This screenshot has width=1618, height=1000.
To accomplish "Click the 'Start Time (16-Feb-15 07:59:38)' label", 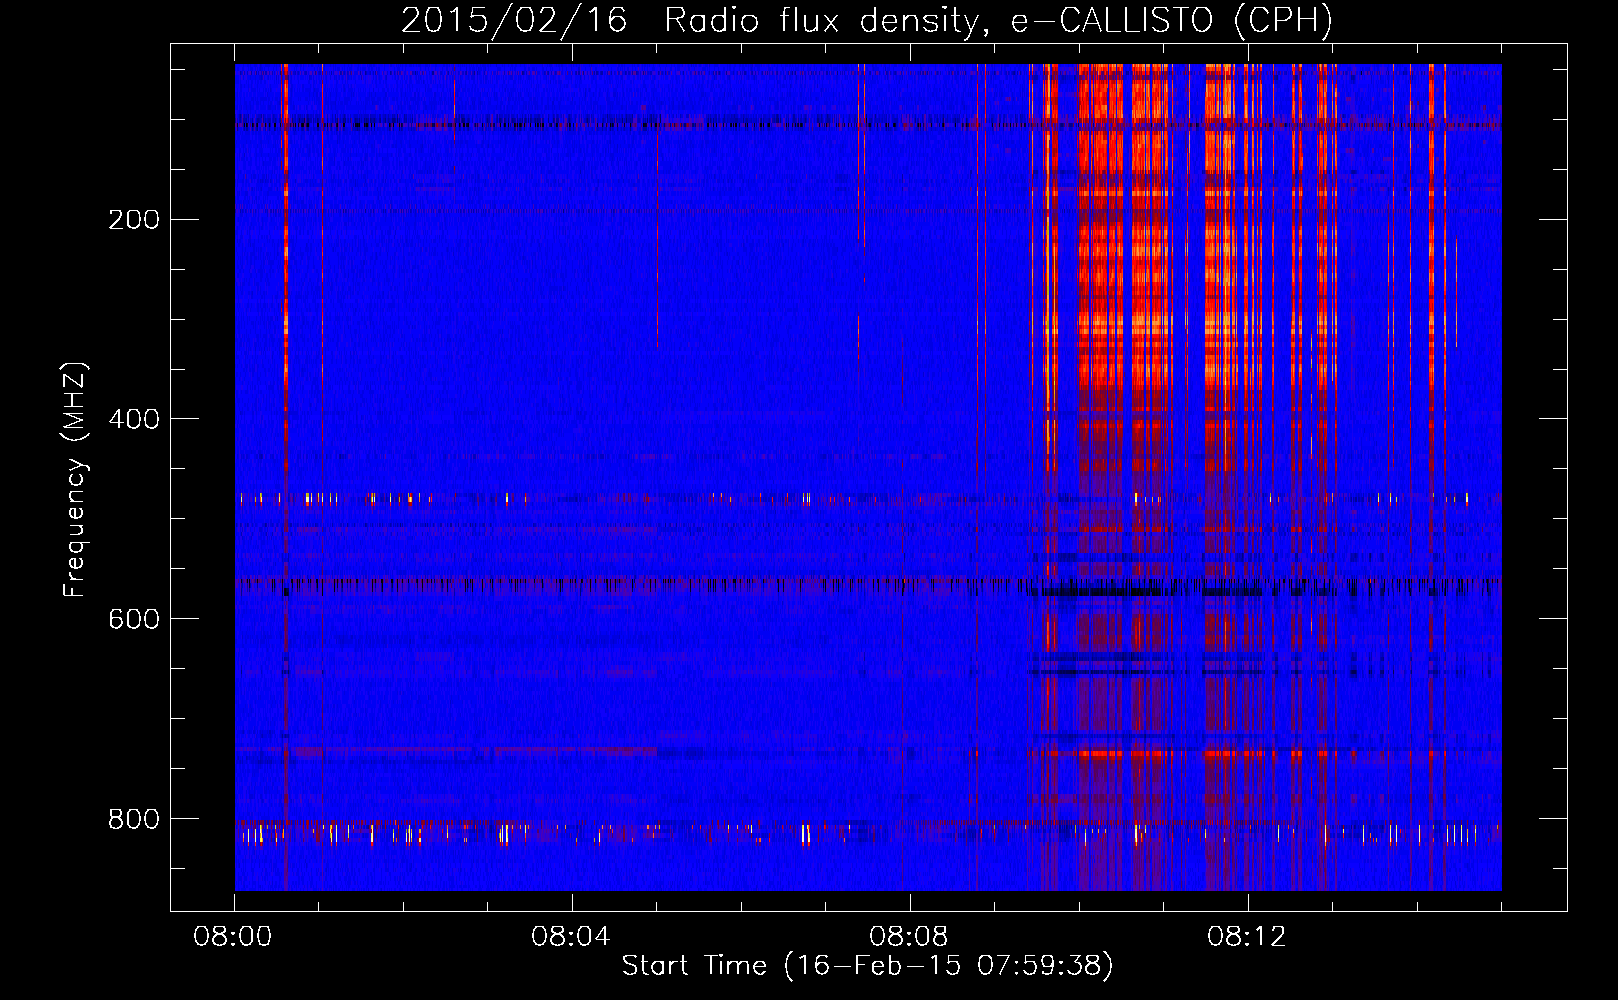I will [867, 966].
